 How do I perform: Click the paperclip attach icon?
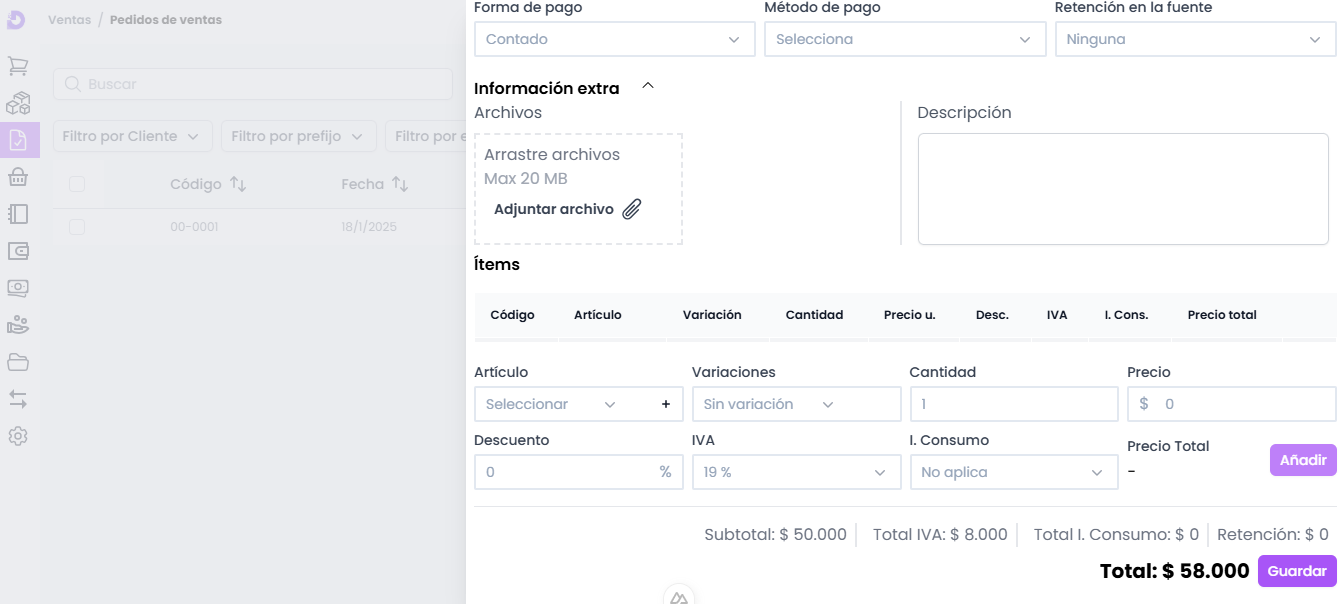point(632,209)
